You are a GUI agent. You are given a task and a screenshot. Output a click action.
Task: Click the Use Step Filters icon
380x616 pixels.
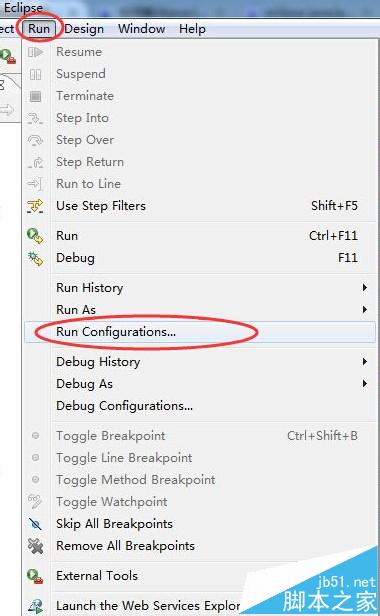coord(35,205)
